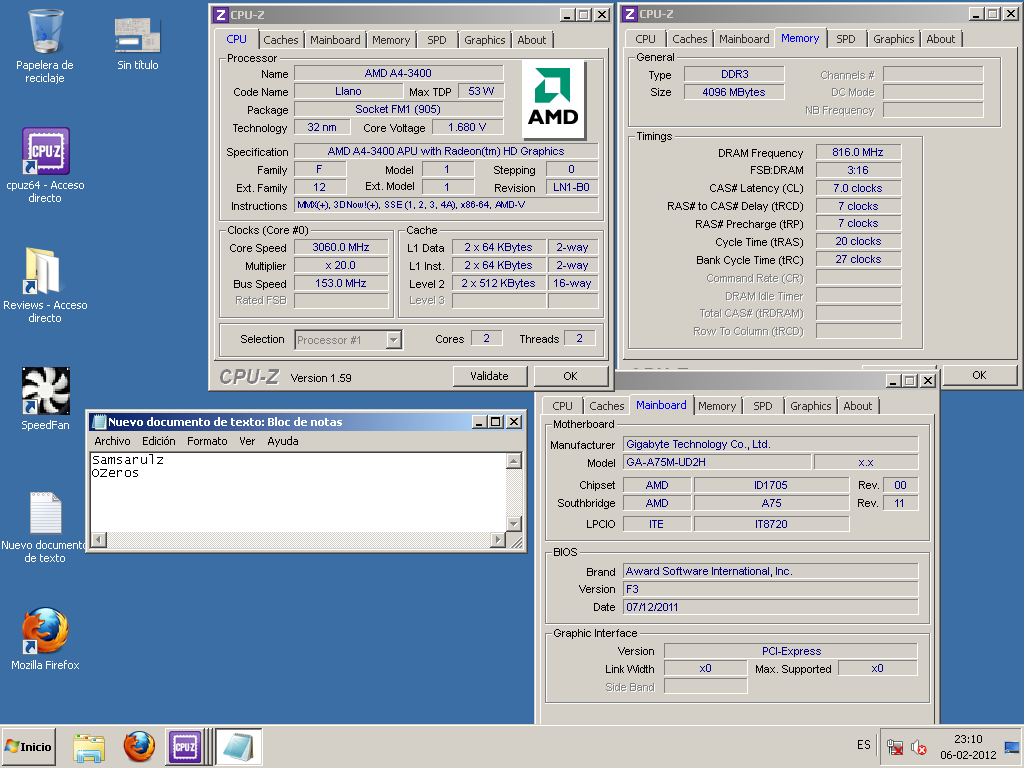Switch to CPU tab in Mainboard window
Image resolution: width=1024 pixels, height=768 pixels.
click(x=562, y=406)
